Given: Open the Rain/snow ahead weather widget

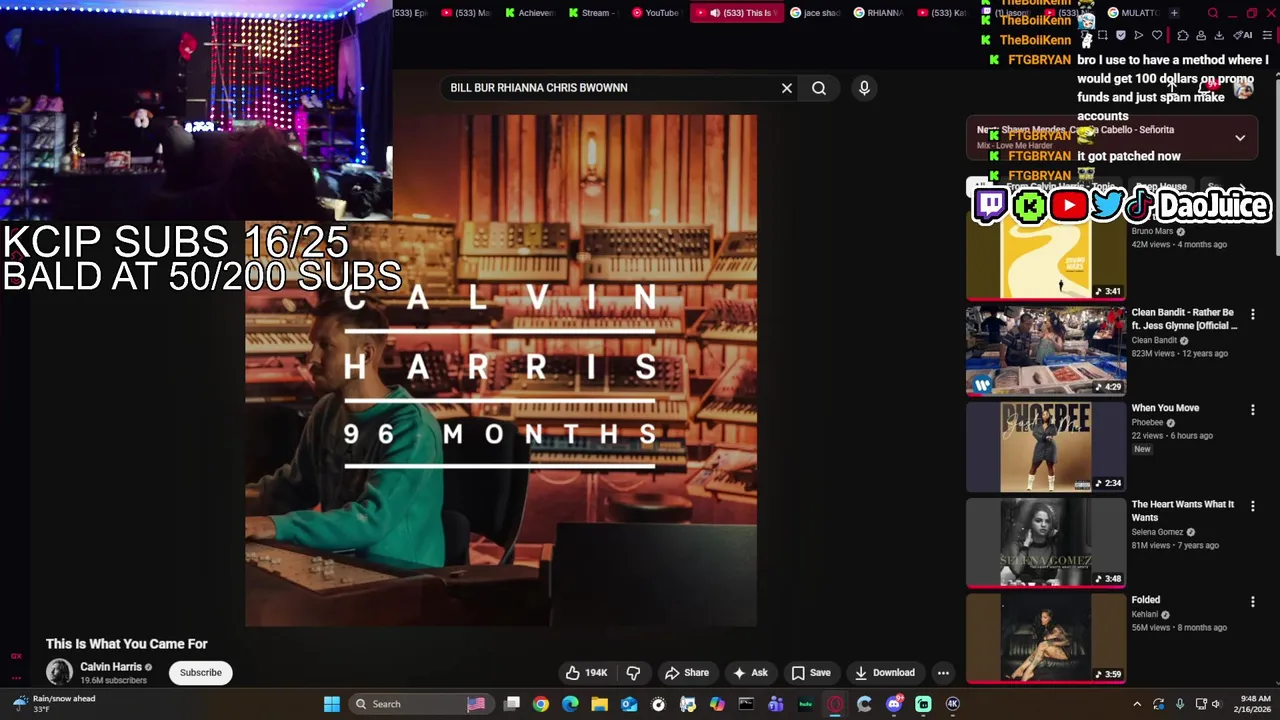Looking at the screenshot, I should [x=56, y=704].
